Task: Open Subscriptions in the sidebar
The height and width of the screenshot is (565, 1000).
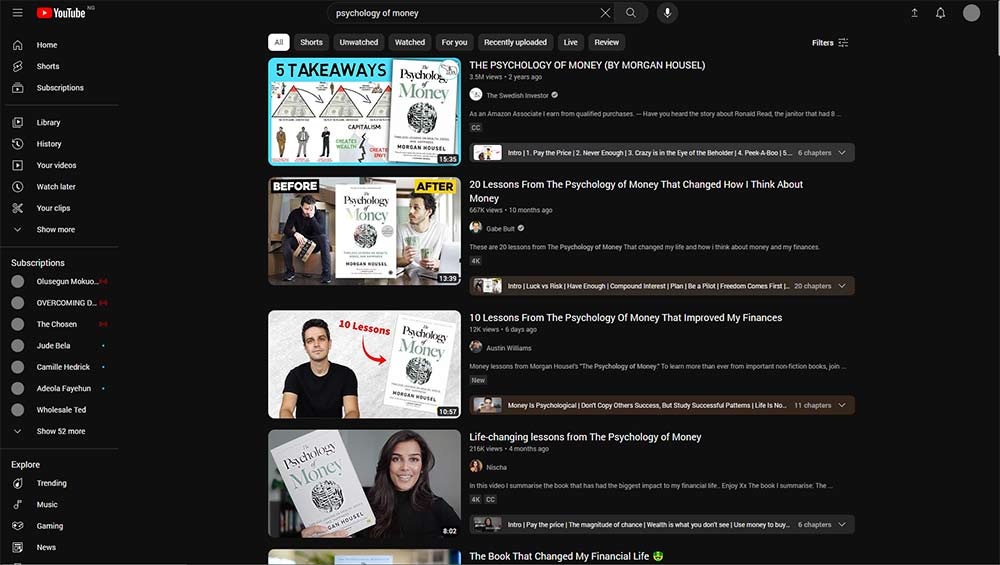Action: (x=62, y=87)
